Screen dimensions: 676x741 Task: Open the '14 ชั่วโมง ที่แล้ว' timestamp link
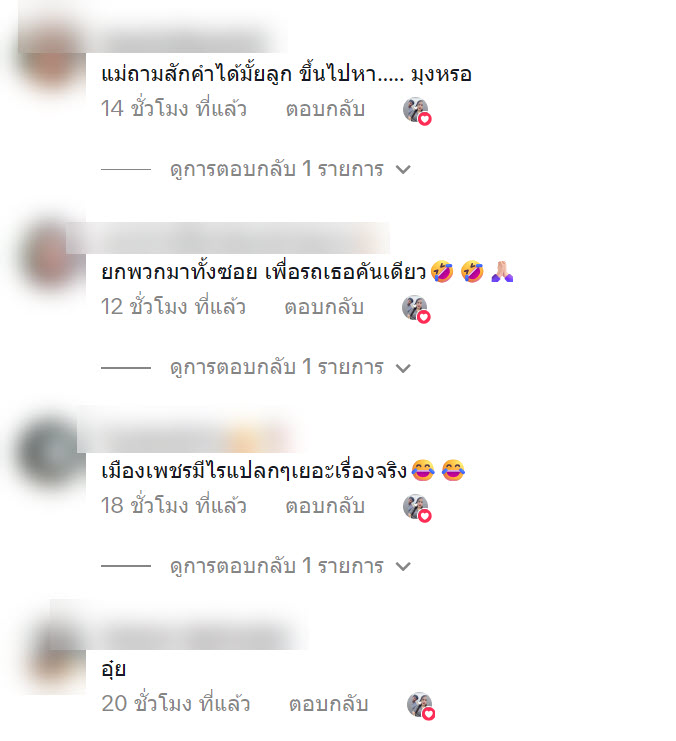pos(173,108)
